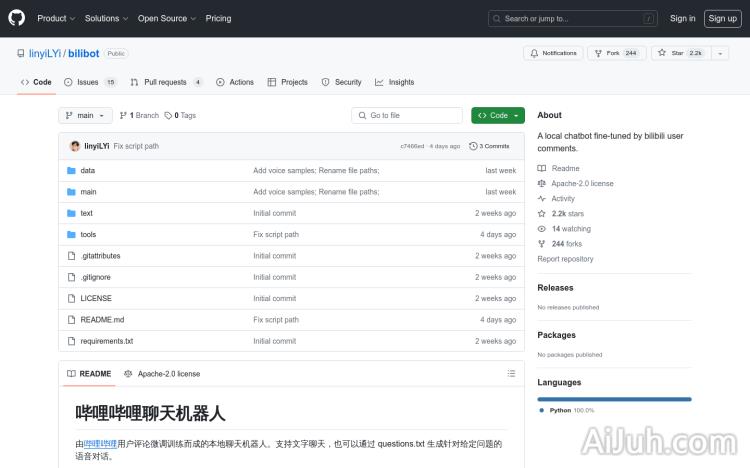Image resolution: width=750 pixels, height=468 pixels.
Task: Click the Notifications bell button
Action: click(552, 53)
